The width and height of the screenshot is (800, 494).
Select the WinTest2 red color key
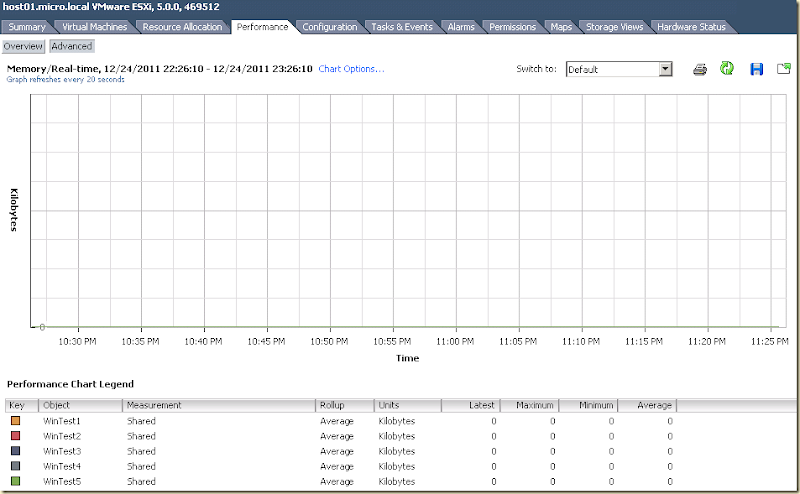tap(15, 436)
